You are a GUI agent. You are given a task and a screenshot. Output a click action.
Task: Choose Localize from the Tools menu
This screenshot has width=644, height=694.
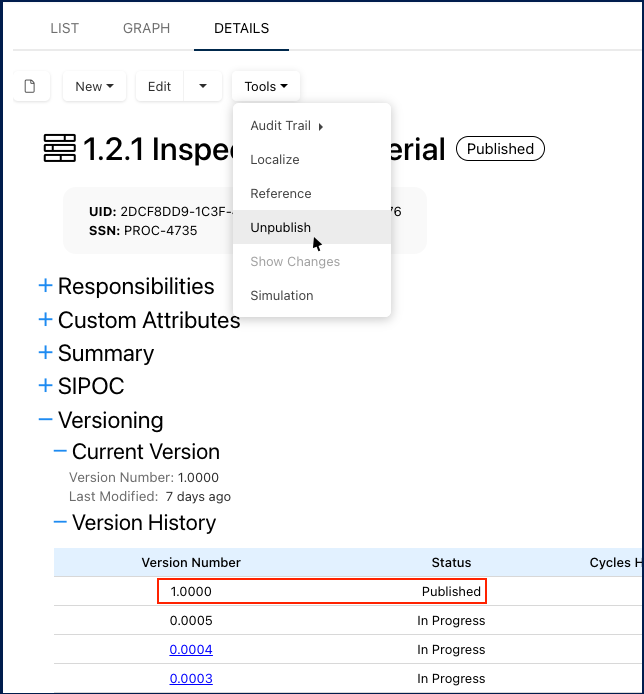point(275,160)
